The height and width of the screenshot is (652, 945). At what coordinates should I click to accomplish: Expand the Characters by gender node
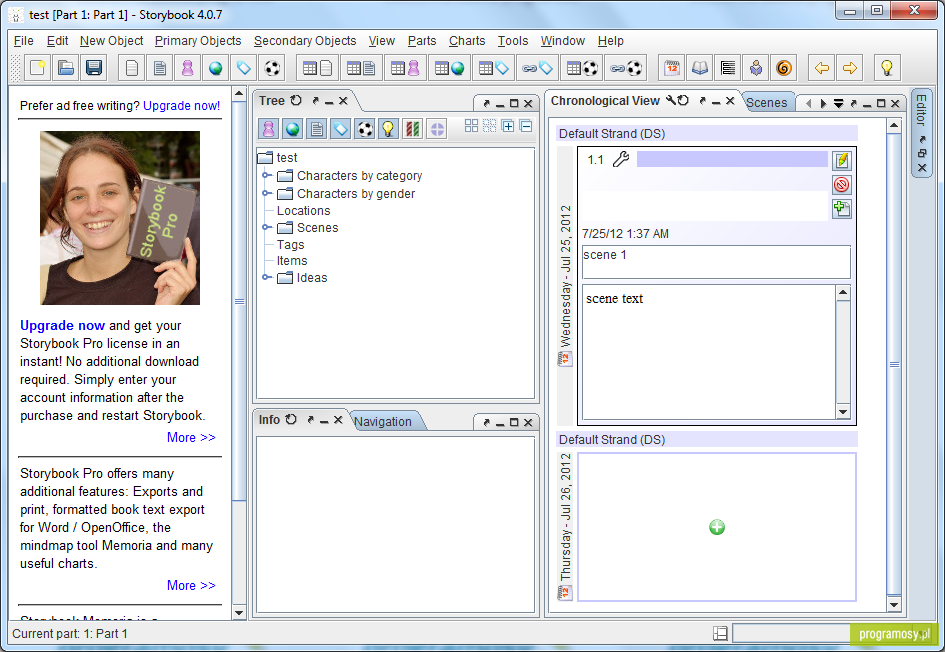coord(266,193)
